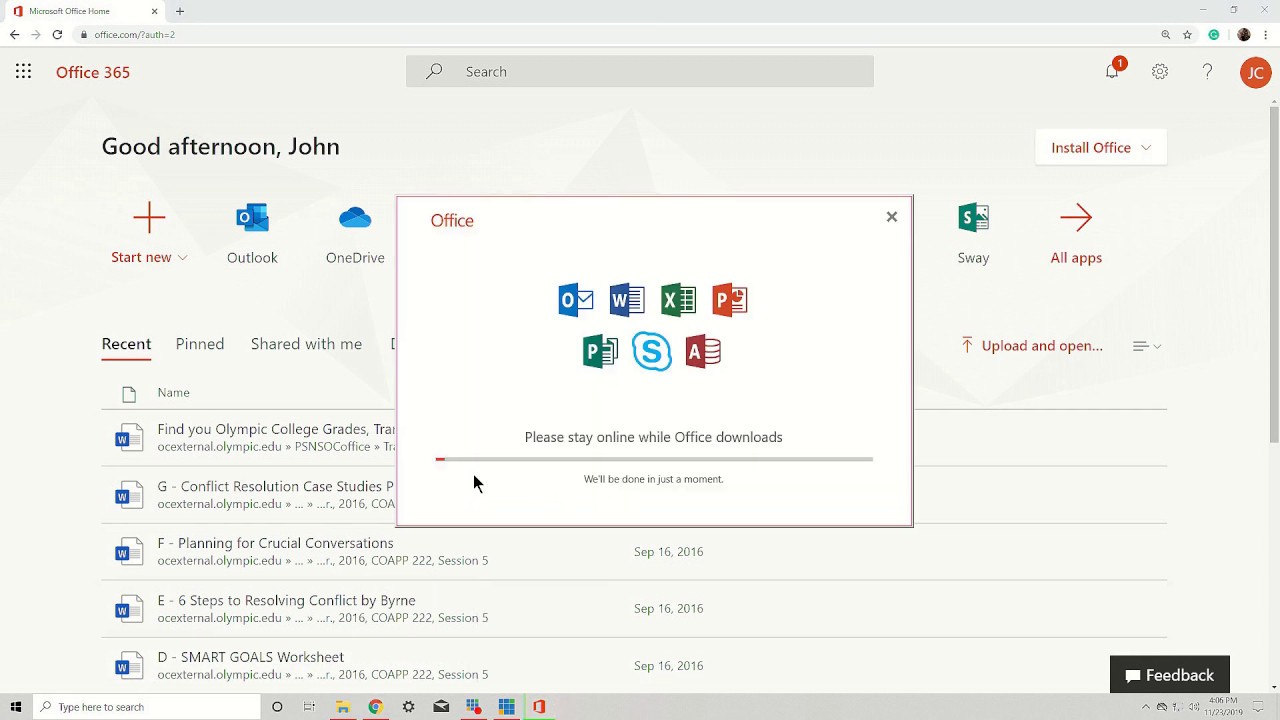Open G - Conflict Resolution Case Studies
Viewport: 1280px width, 720px height.
pos(276,486)
